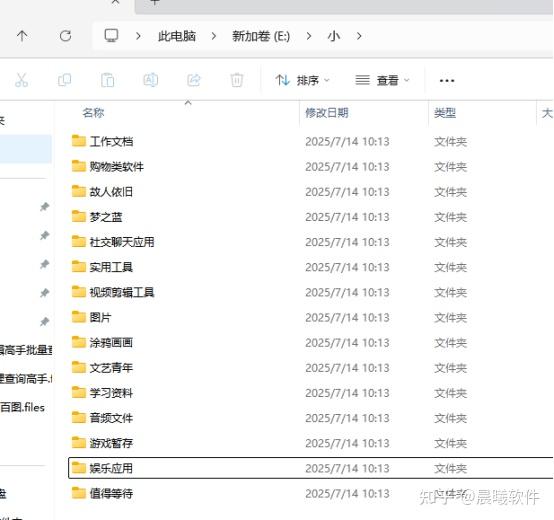Click the up arrow navigation button
554x520 pixels.
coord(22,36)
